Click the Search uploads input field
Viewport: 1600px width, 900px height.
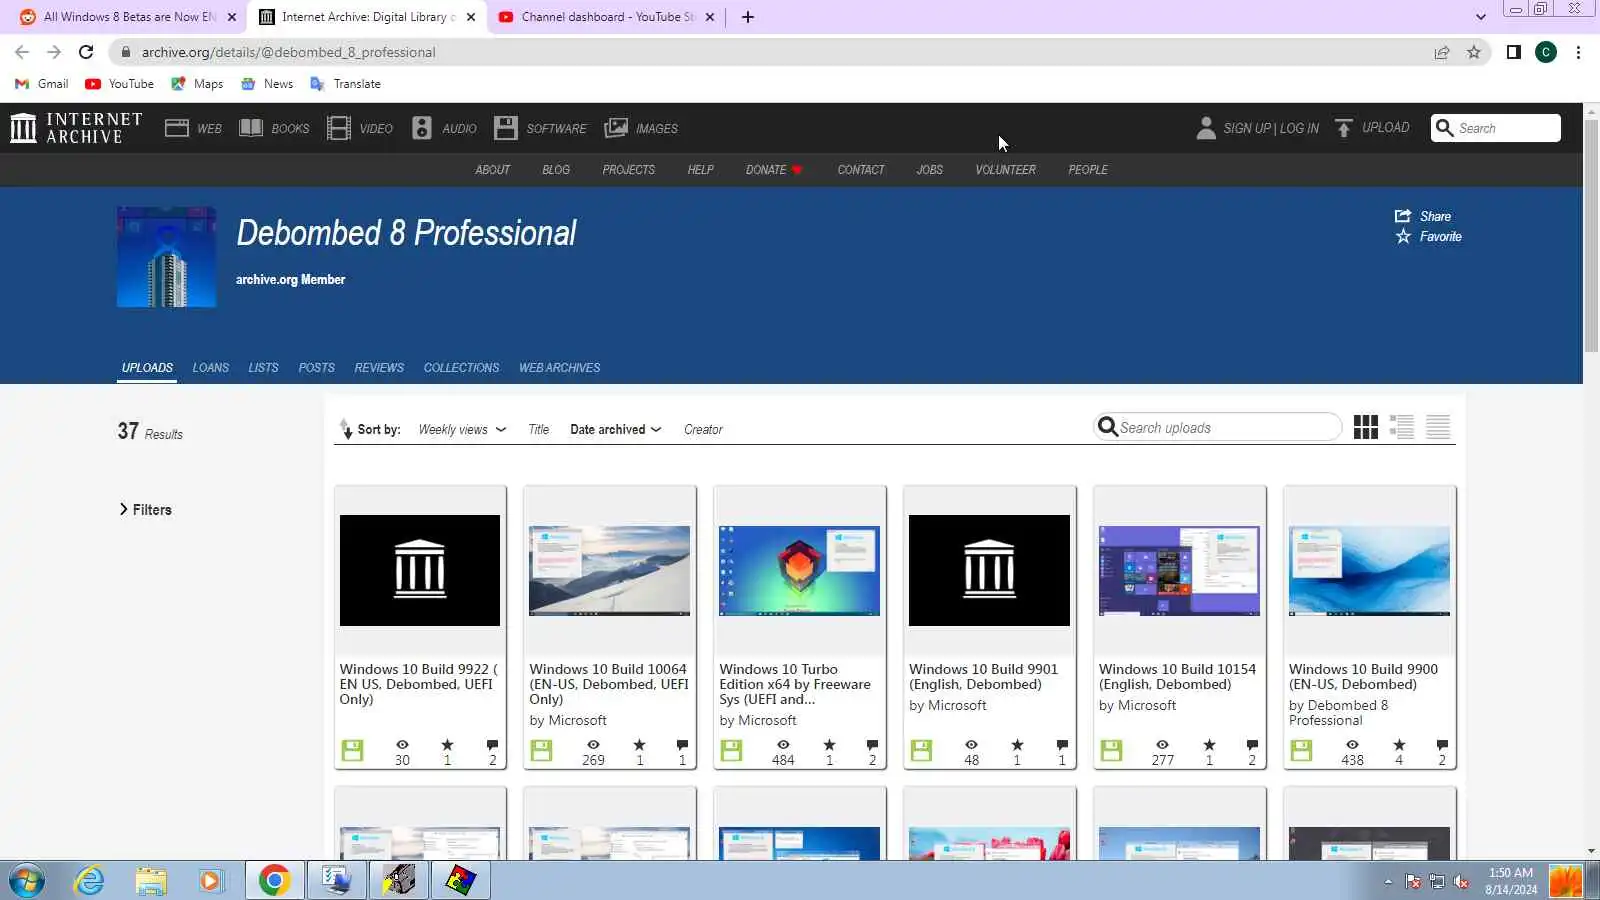coord(1218,427)
